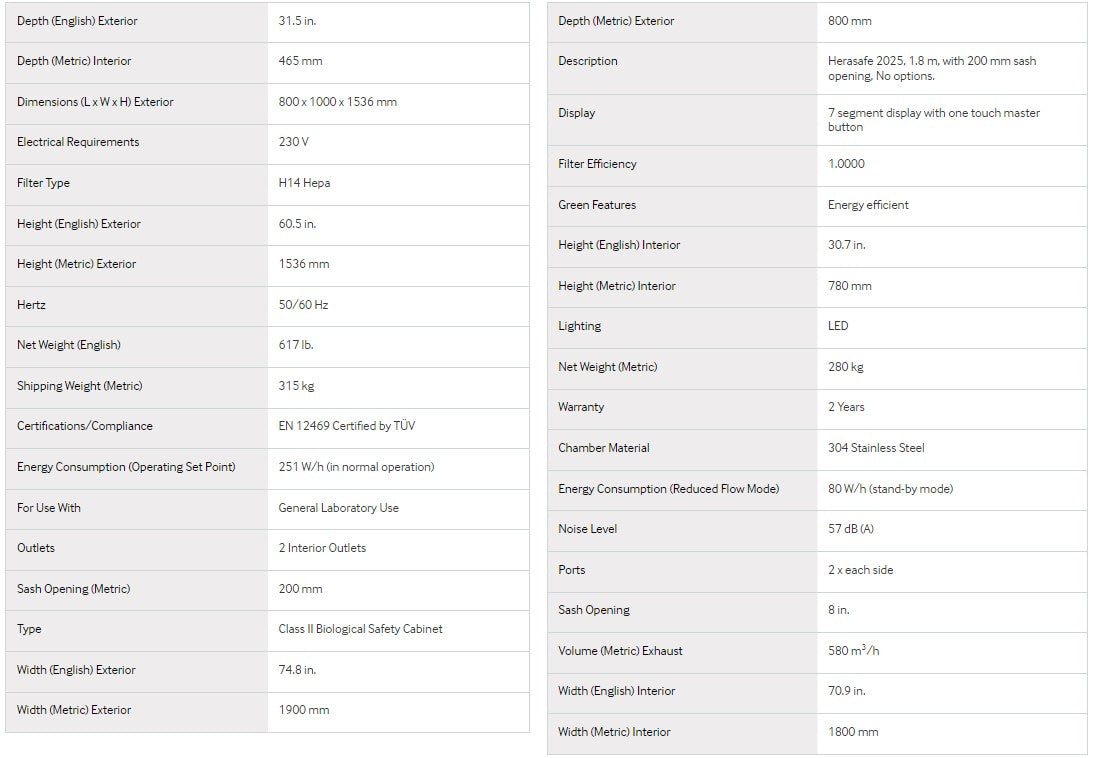Click the "Depth (English) Exterior" row label

(x=77, y=21)
